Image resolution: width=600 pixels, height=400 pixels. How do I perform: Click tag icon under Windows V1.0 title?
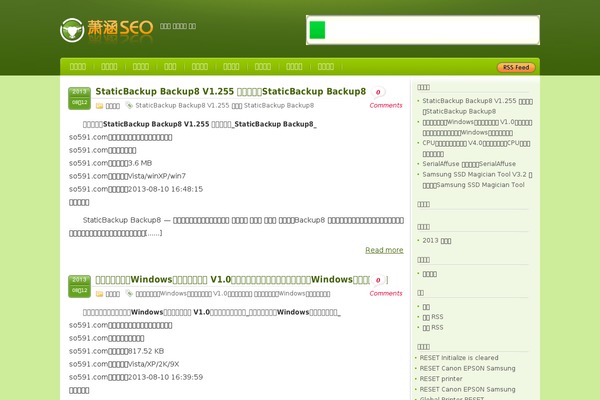[129, 294]
